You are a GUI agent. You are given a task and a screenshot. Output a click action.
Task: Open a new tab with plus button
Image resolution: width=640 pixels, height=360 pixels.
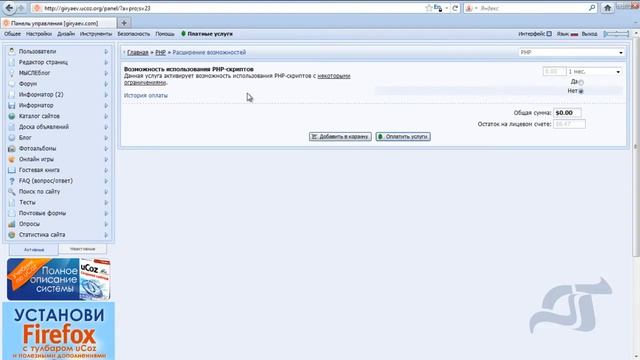click(x=124, y=23)
